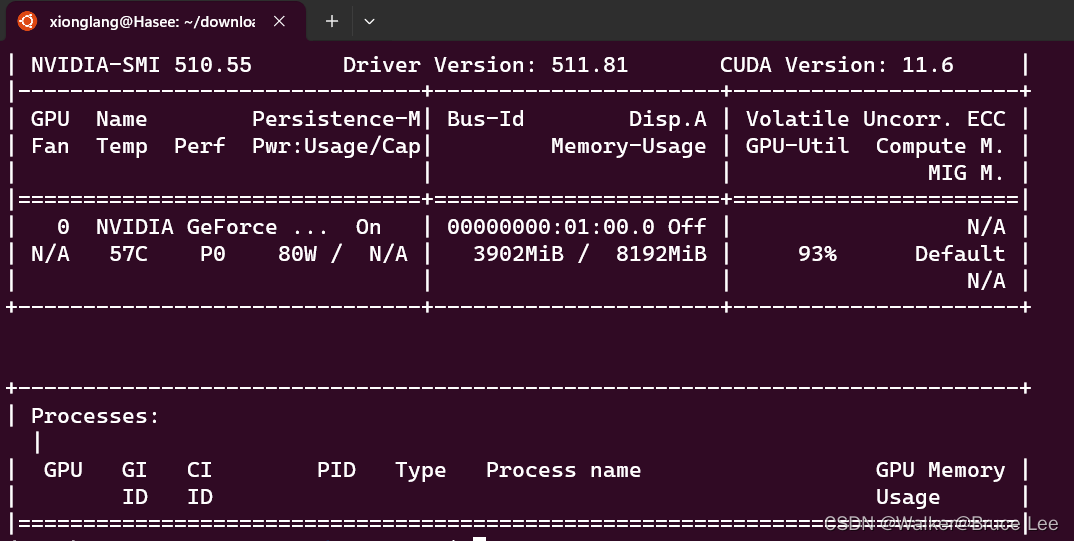Click the GPU utilization value 93%

pyautogui.click(x=817, y=254)
